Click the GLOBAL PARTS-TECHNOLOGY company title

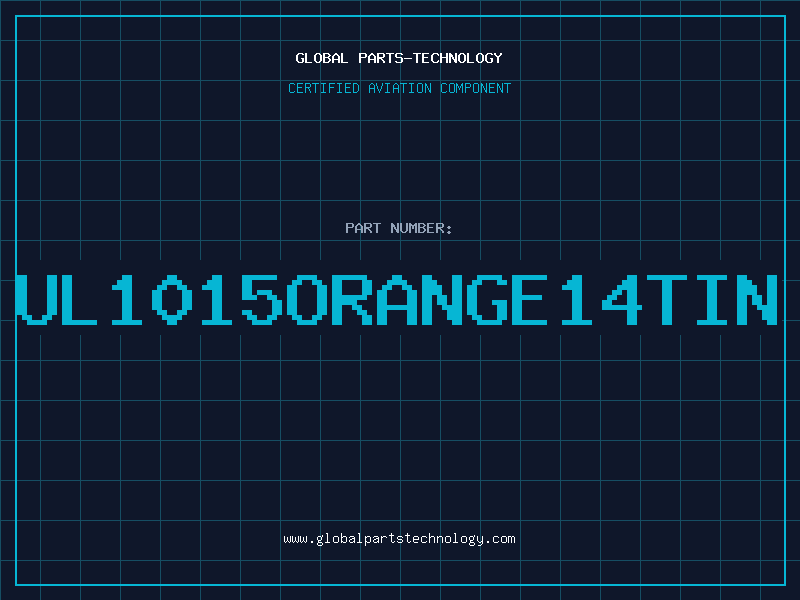tap(399, 58)
